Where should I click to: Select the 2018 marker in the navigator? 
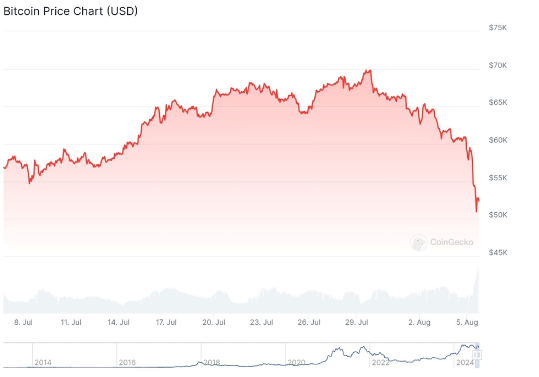(x=211, y=363)
